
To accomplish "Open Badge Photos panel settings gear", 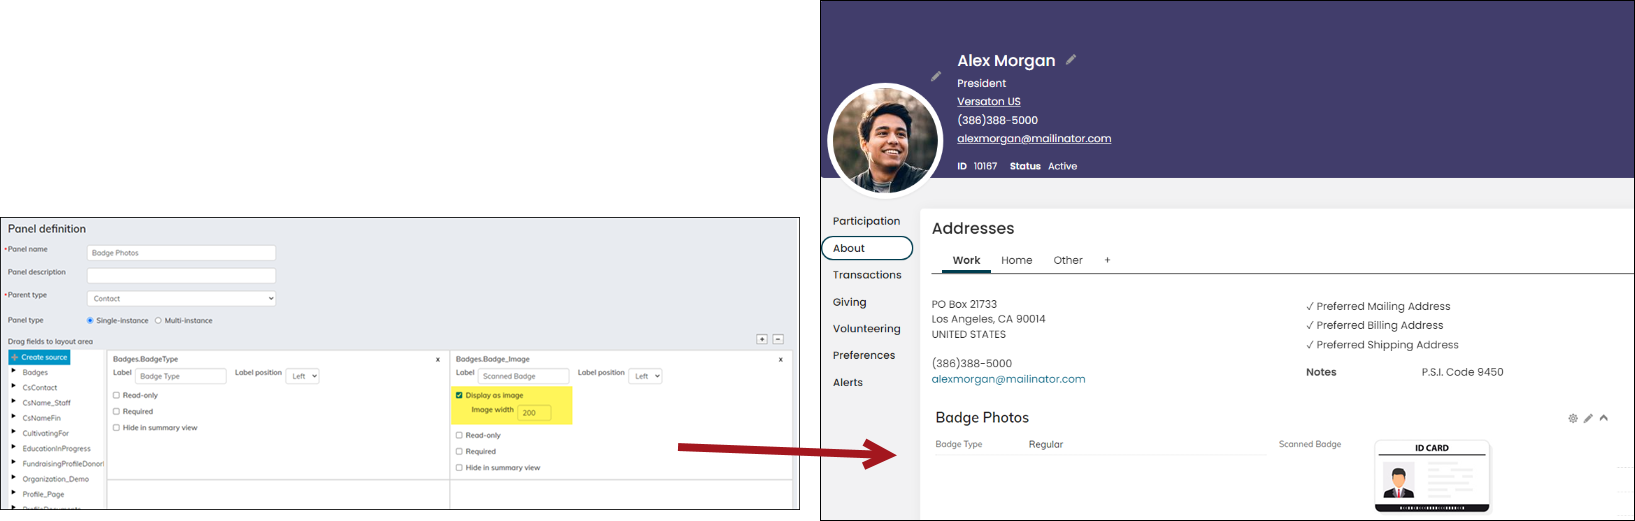I will click(x=1573, y=418).
